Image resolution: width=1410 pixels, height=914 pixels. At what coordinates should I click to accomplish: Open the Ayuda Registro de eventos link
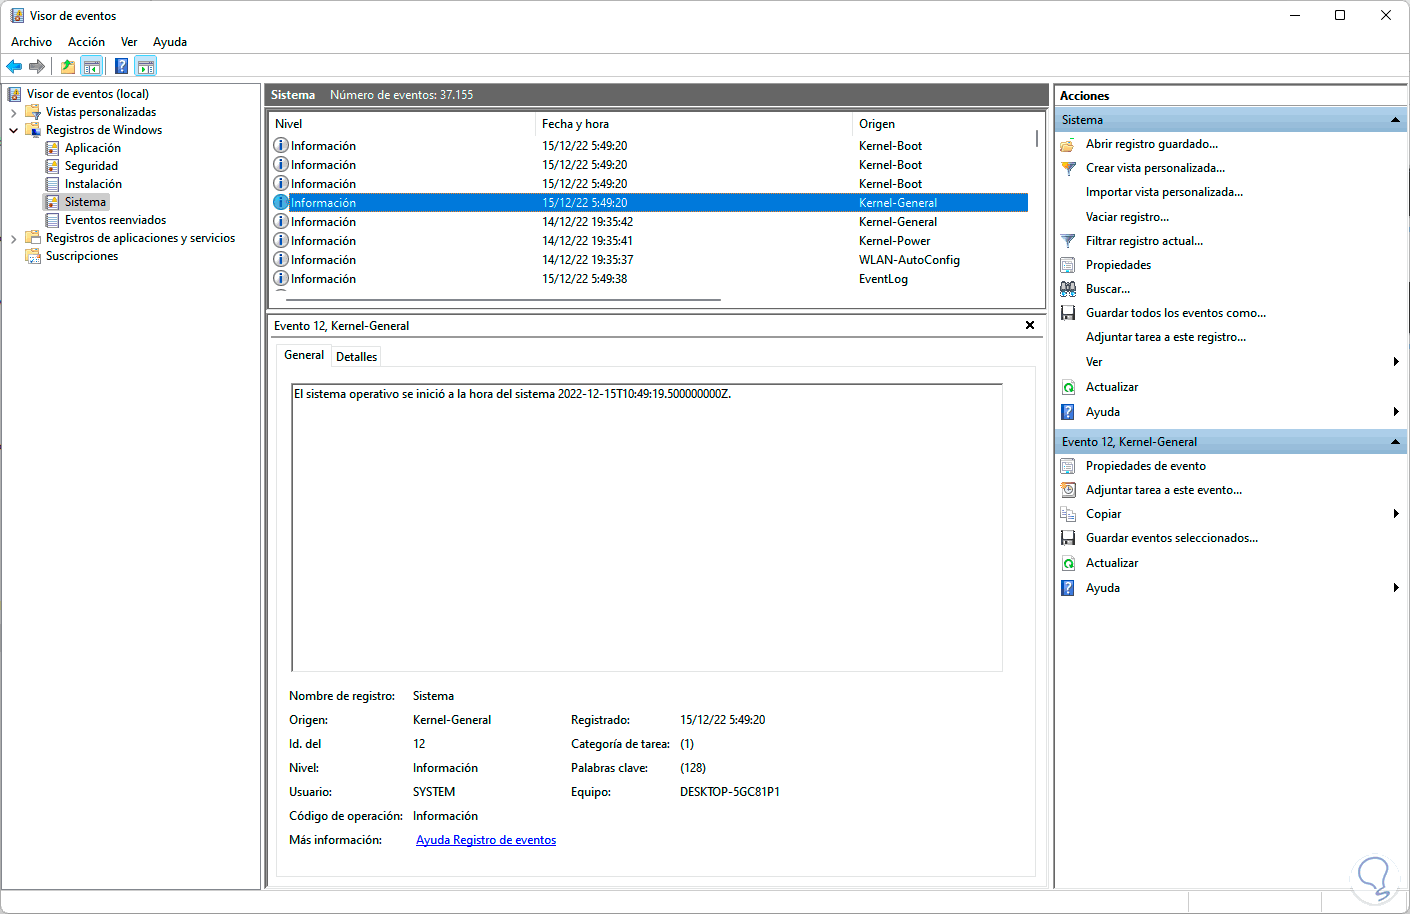point(486,840)
